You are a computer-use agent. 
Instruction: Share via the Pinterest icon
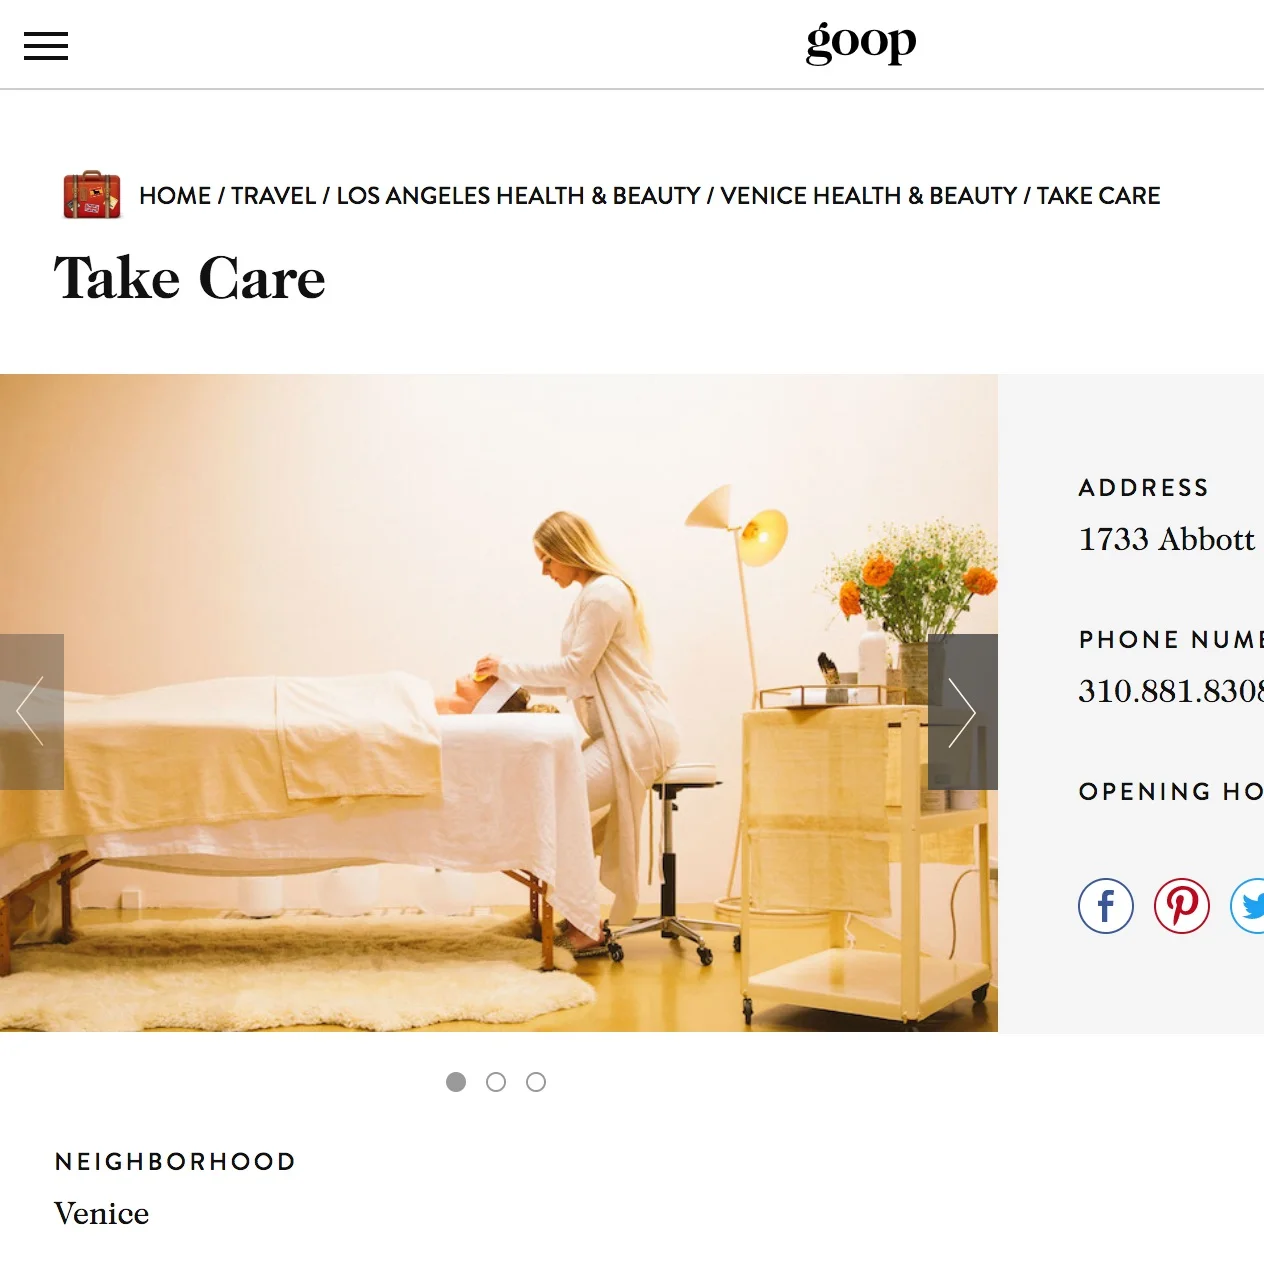[x=1182, y=906]
